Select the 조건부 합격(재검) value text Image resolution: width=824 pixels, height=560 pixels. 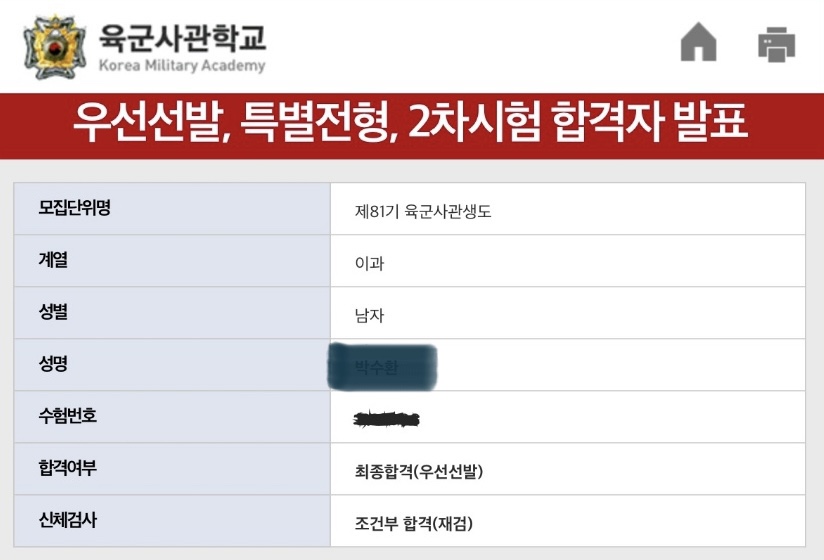(x=414, y=523)
